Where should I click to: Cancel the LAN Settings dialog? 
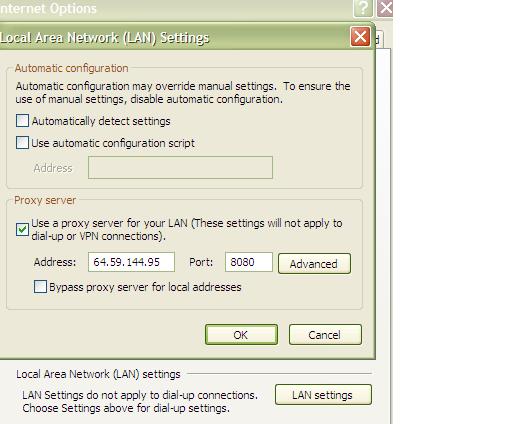[x=325, y=334]
